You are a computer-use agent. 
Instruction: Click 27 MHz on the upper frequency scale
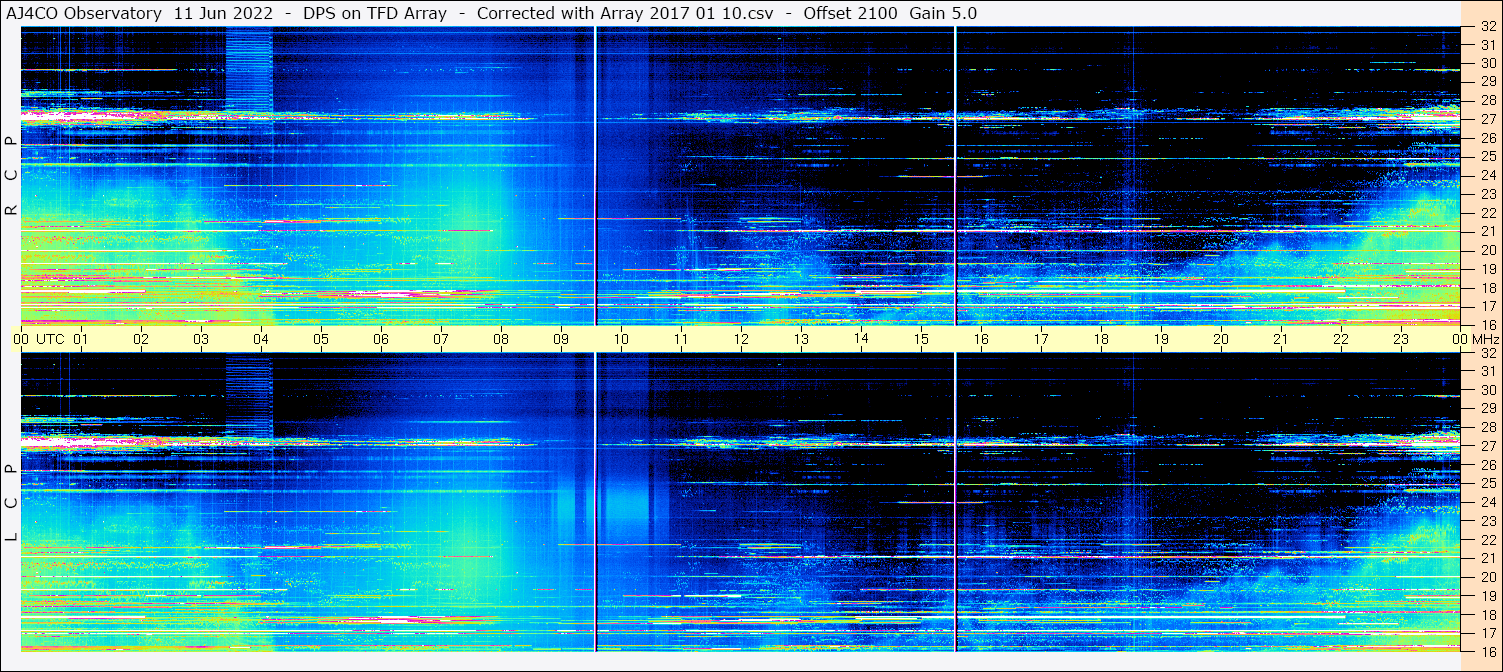(1487, 119)
